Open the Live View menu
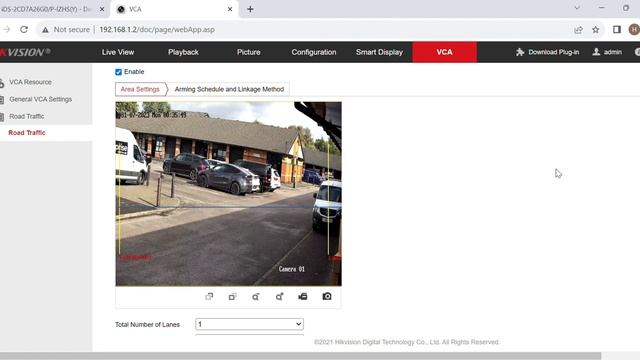 [x=118, y=52]
